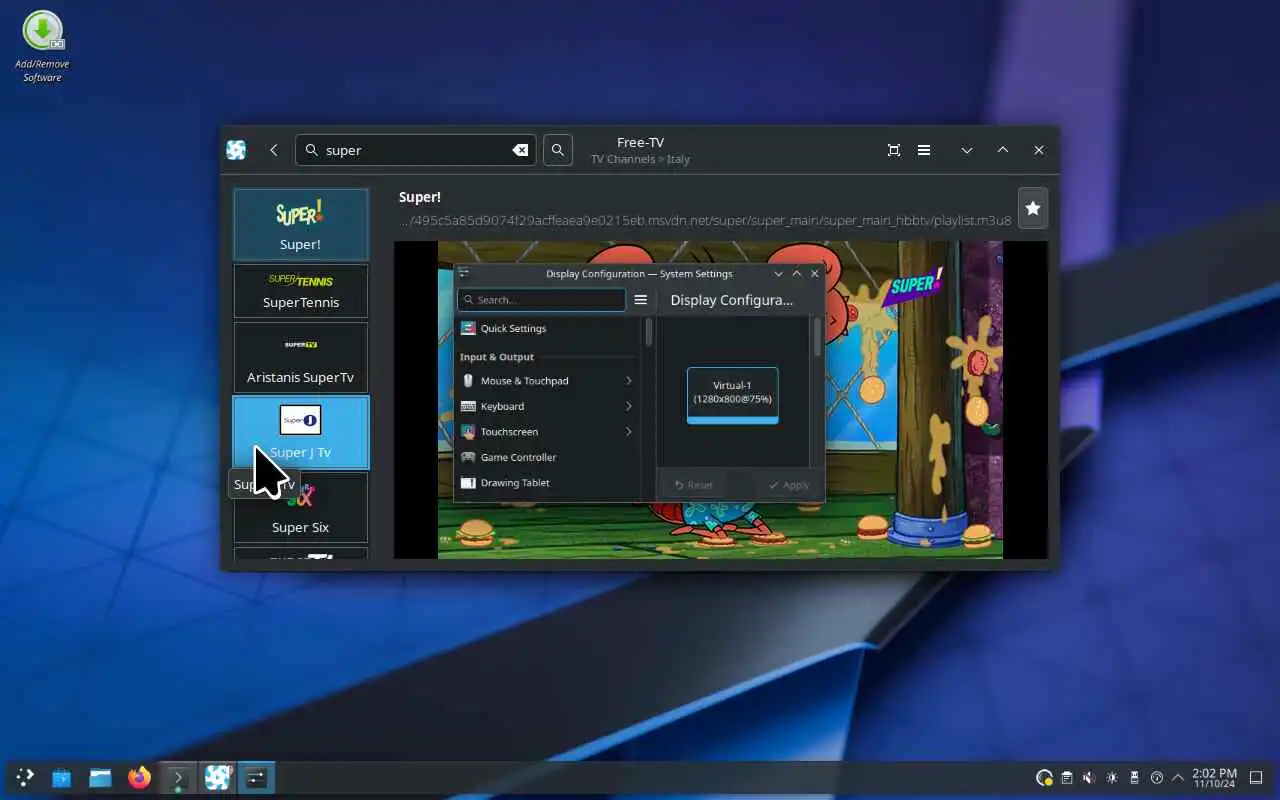Click the 'Input & Output' section header

(497, 357)
